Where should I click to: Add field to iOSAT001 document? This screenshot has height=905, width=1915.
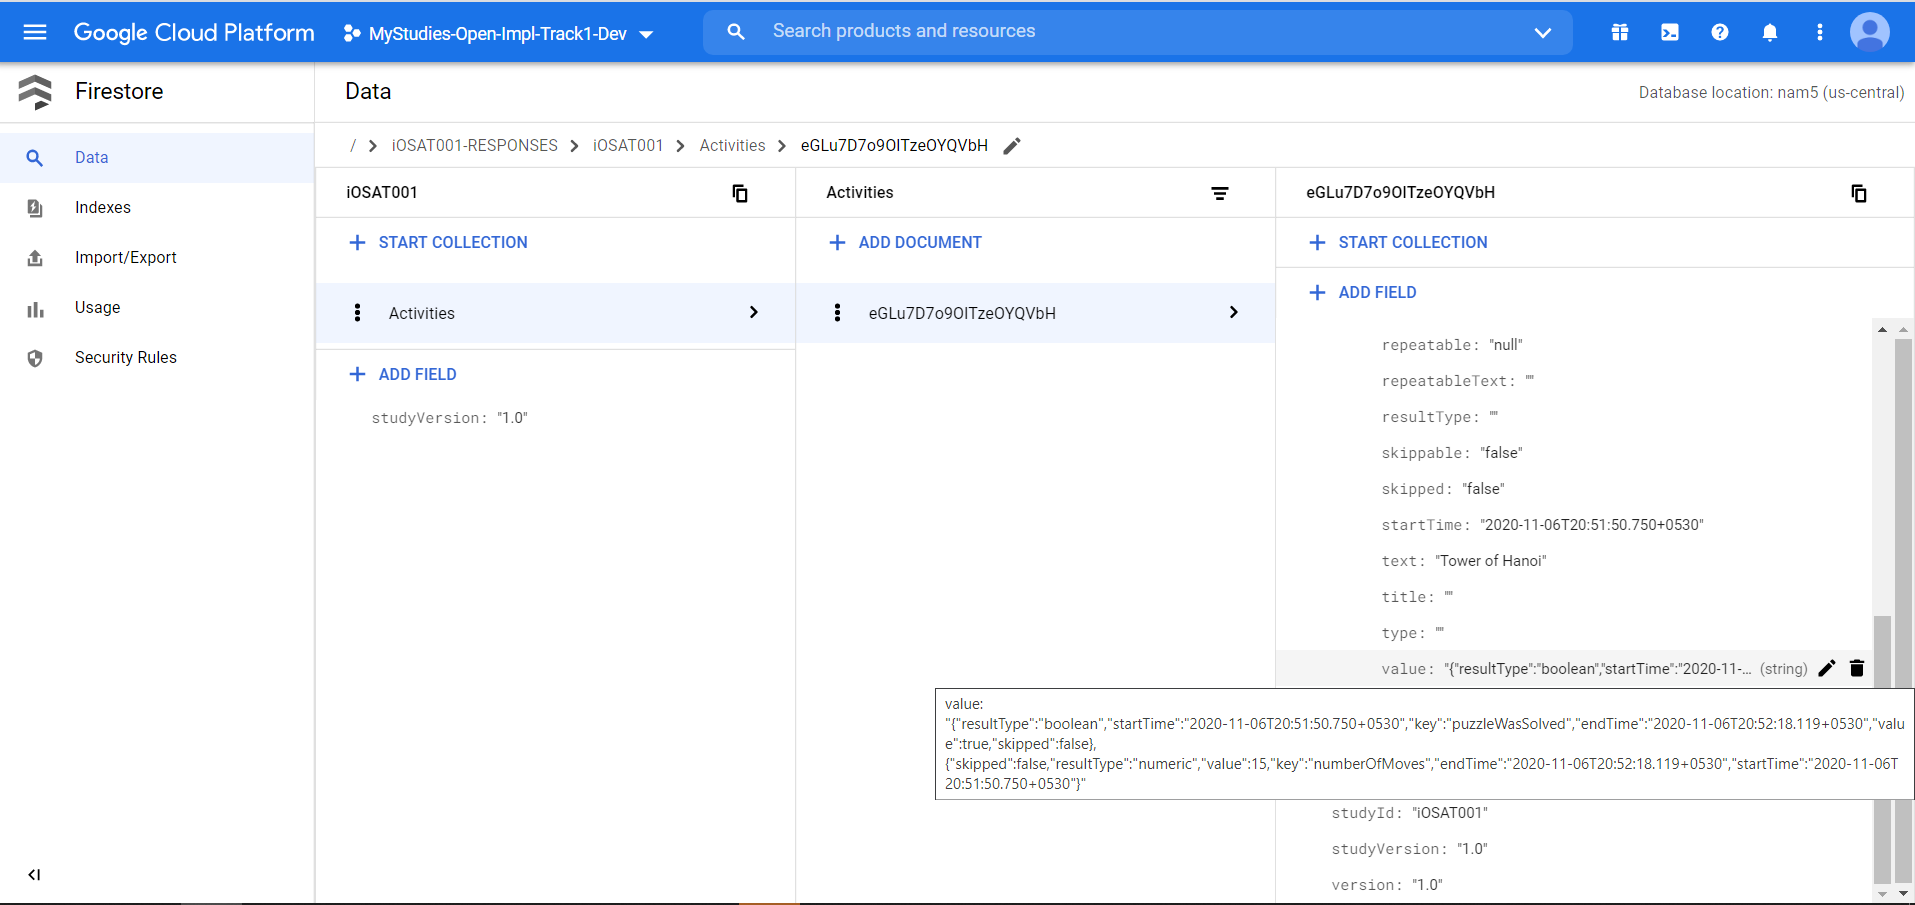[x=403, y=374]
